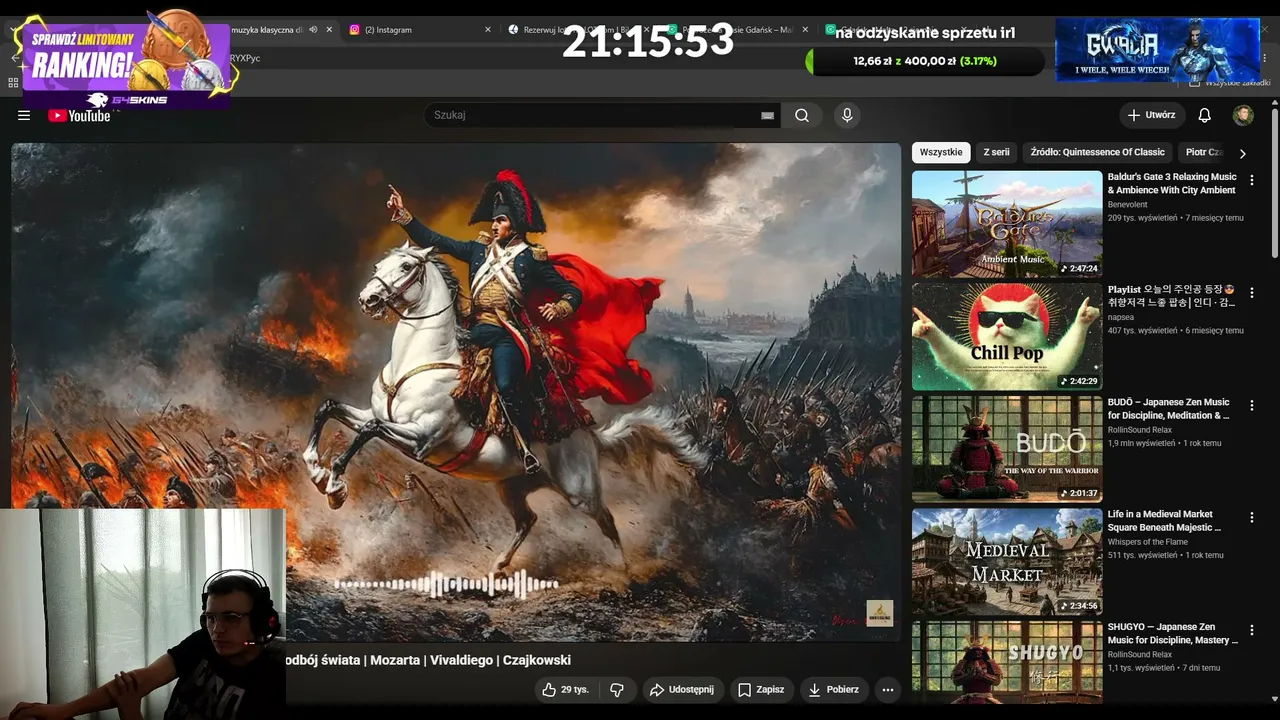
Task: Open options for BUDŌ Japanese Zen video
Action: pyautogui.click(x=1251, y=405)
